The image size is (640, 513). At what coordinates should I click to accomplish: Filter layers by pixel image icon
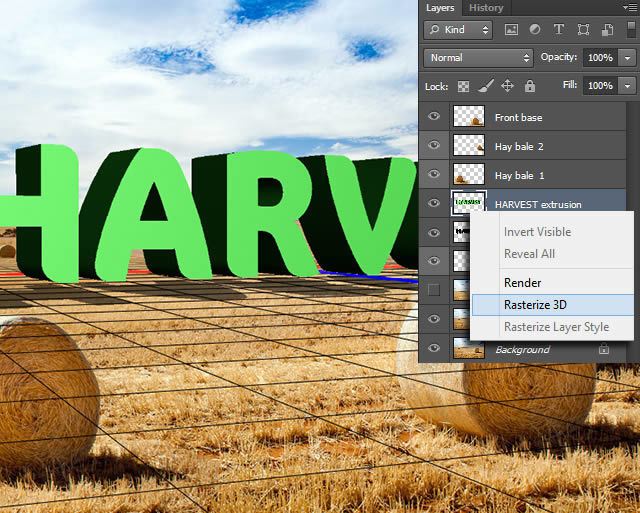click(x=511, y=29)
